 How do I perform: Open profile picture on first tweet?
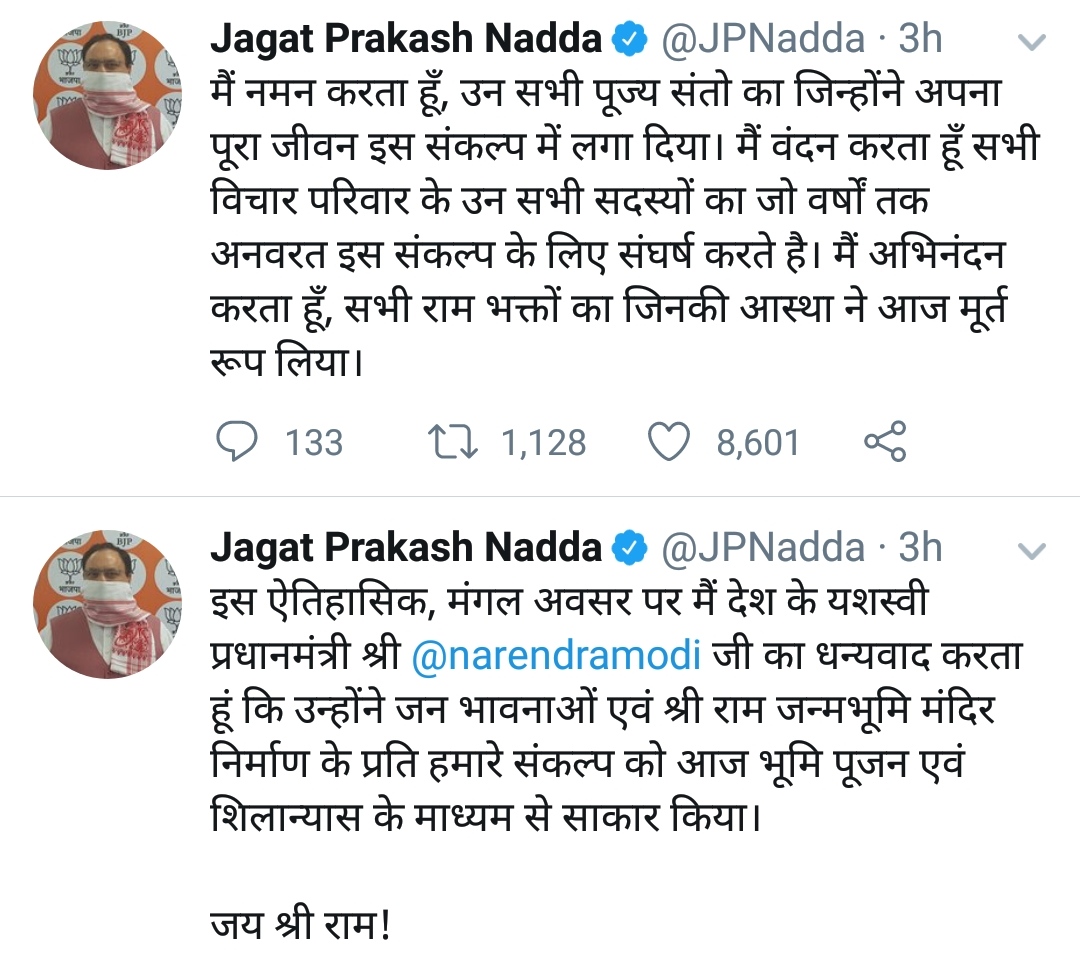pos(107,94)
